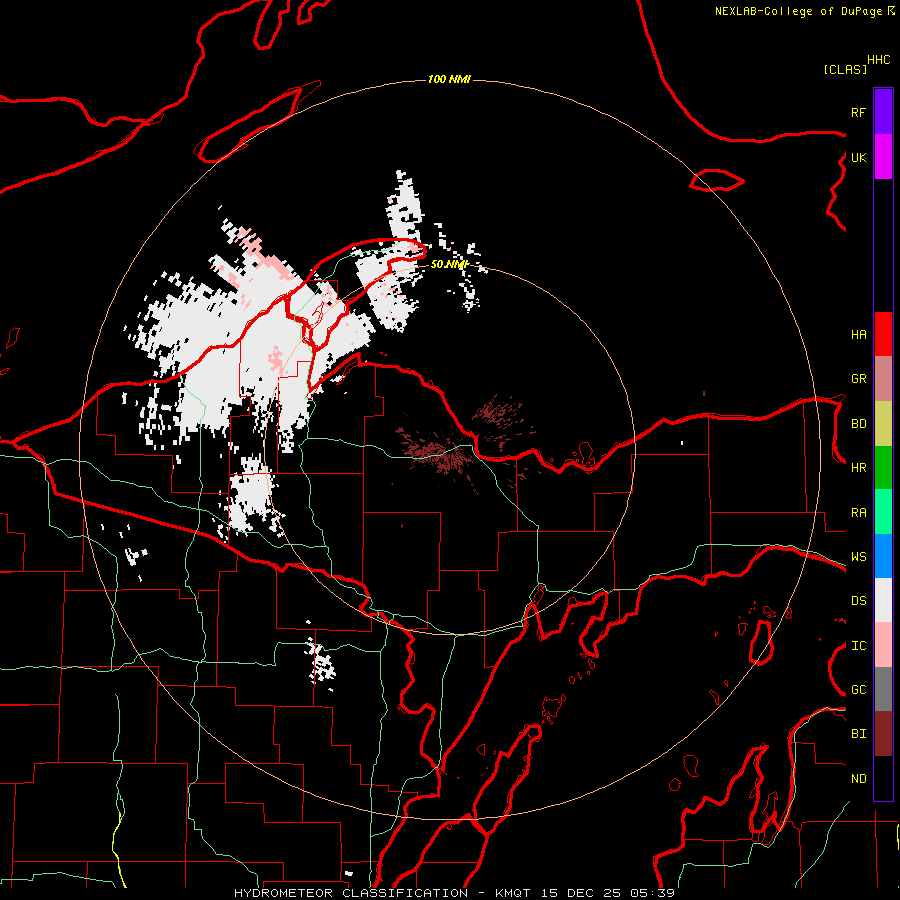Click the GC gray legend swatch

(x=883, y=689)
